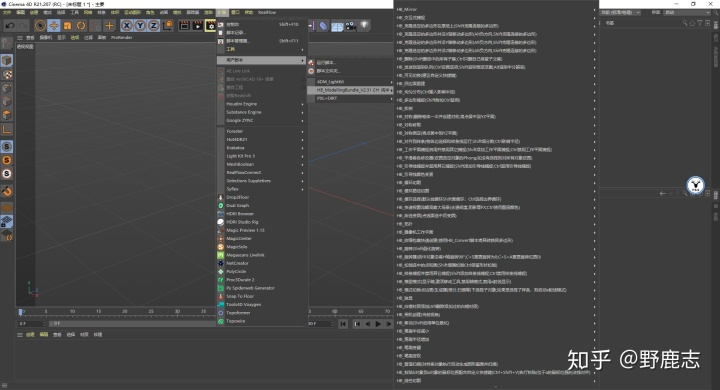
Task: Expand the Houdini Engine submenu arrow
Action: pos(302,104)
